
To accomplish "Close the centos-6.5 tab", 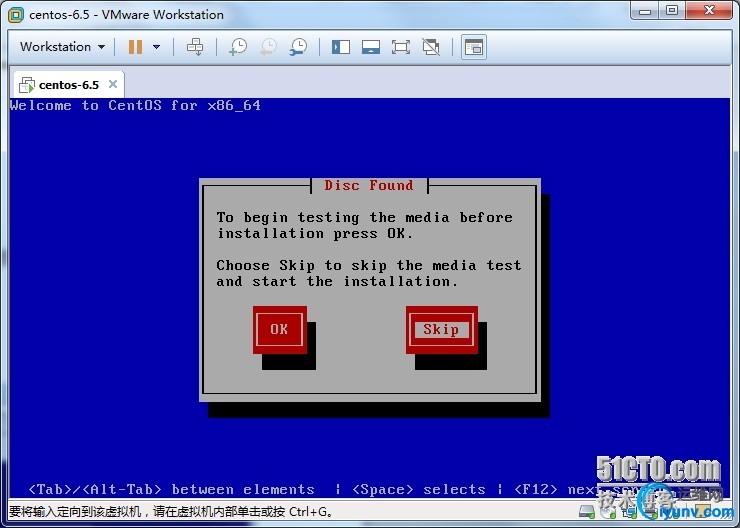I will (x=113, y=84).
